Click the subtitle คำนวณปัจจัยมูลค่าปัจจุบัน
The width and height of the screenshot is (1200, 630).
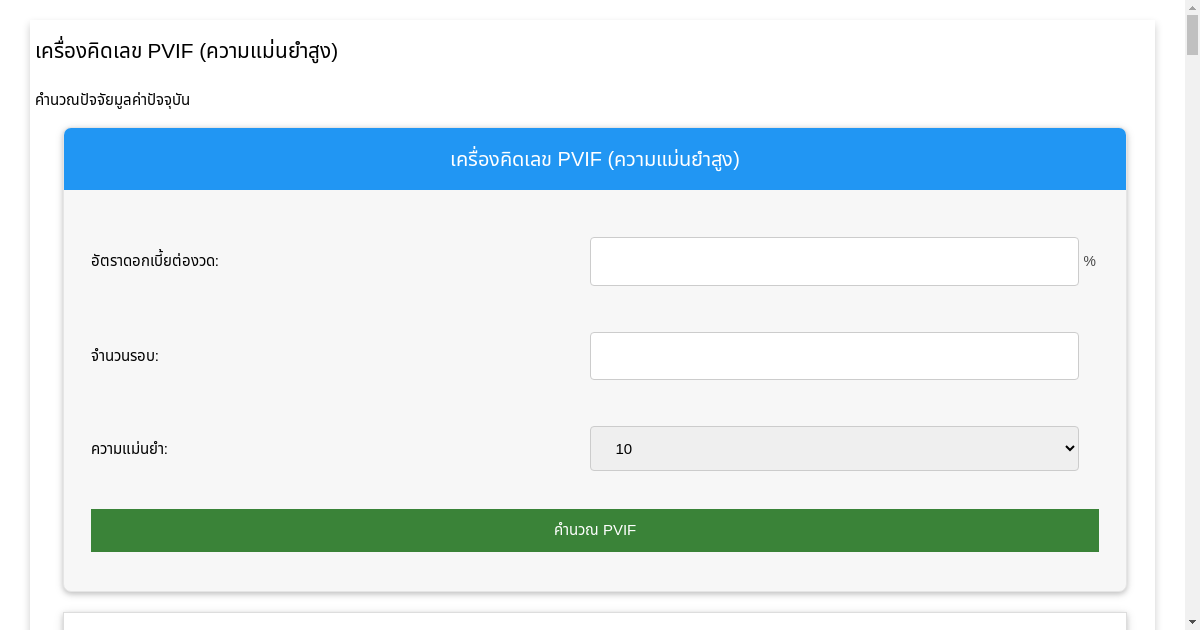point(110,99)
